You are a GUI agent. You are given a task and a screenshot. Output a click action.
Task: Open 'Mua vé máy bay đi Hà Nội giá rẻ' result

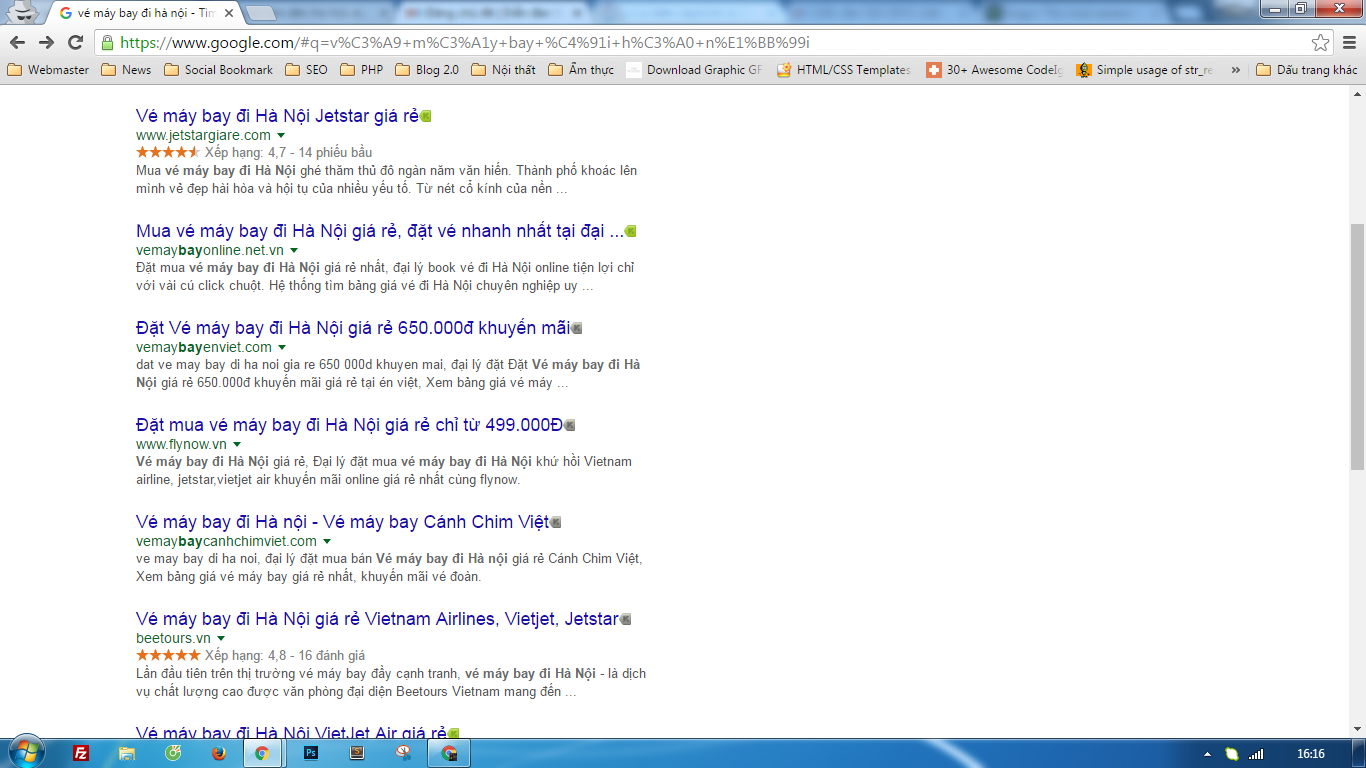pyautogui.click(x=380, y=231)
